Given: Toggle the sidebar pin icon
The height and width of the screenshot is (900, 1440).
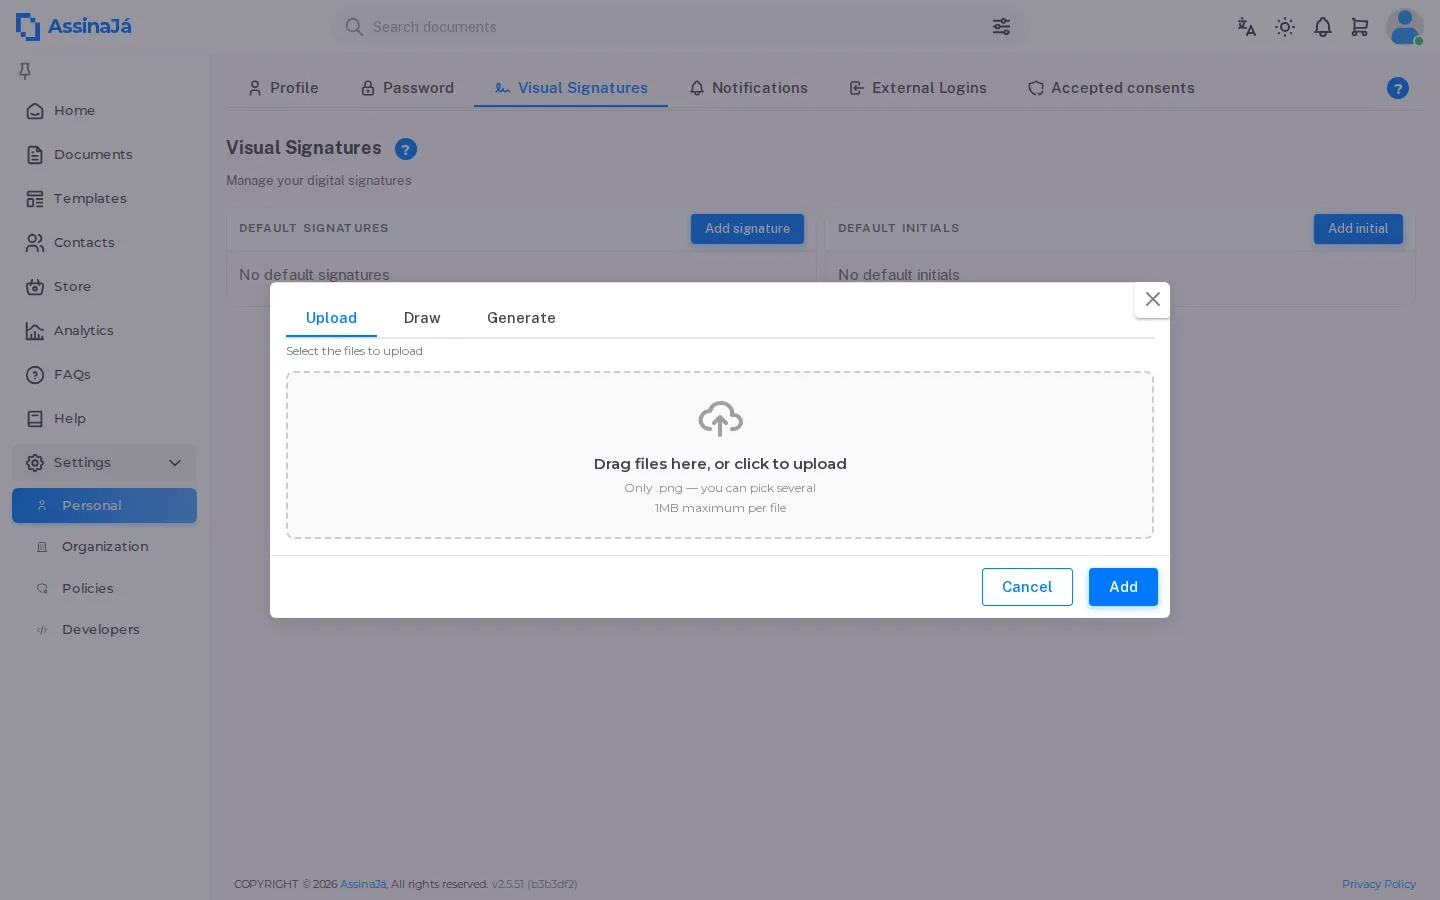Looking at the screenshot, I should pos(25,71).
